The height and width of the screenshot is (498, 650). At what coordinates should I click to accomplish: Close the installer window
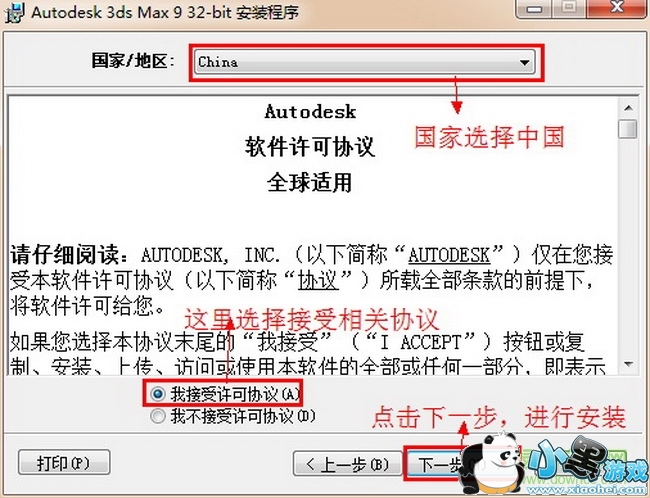[x=618, y=8]
